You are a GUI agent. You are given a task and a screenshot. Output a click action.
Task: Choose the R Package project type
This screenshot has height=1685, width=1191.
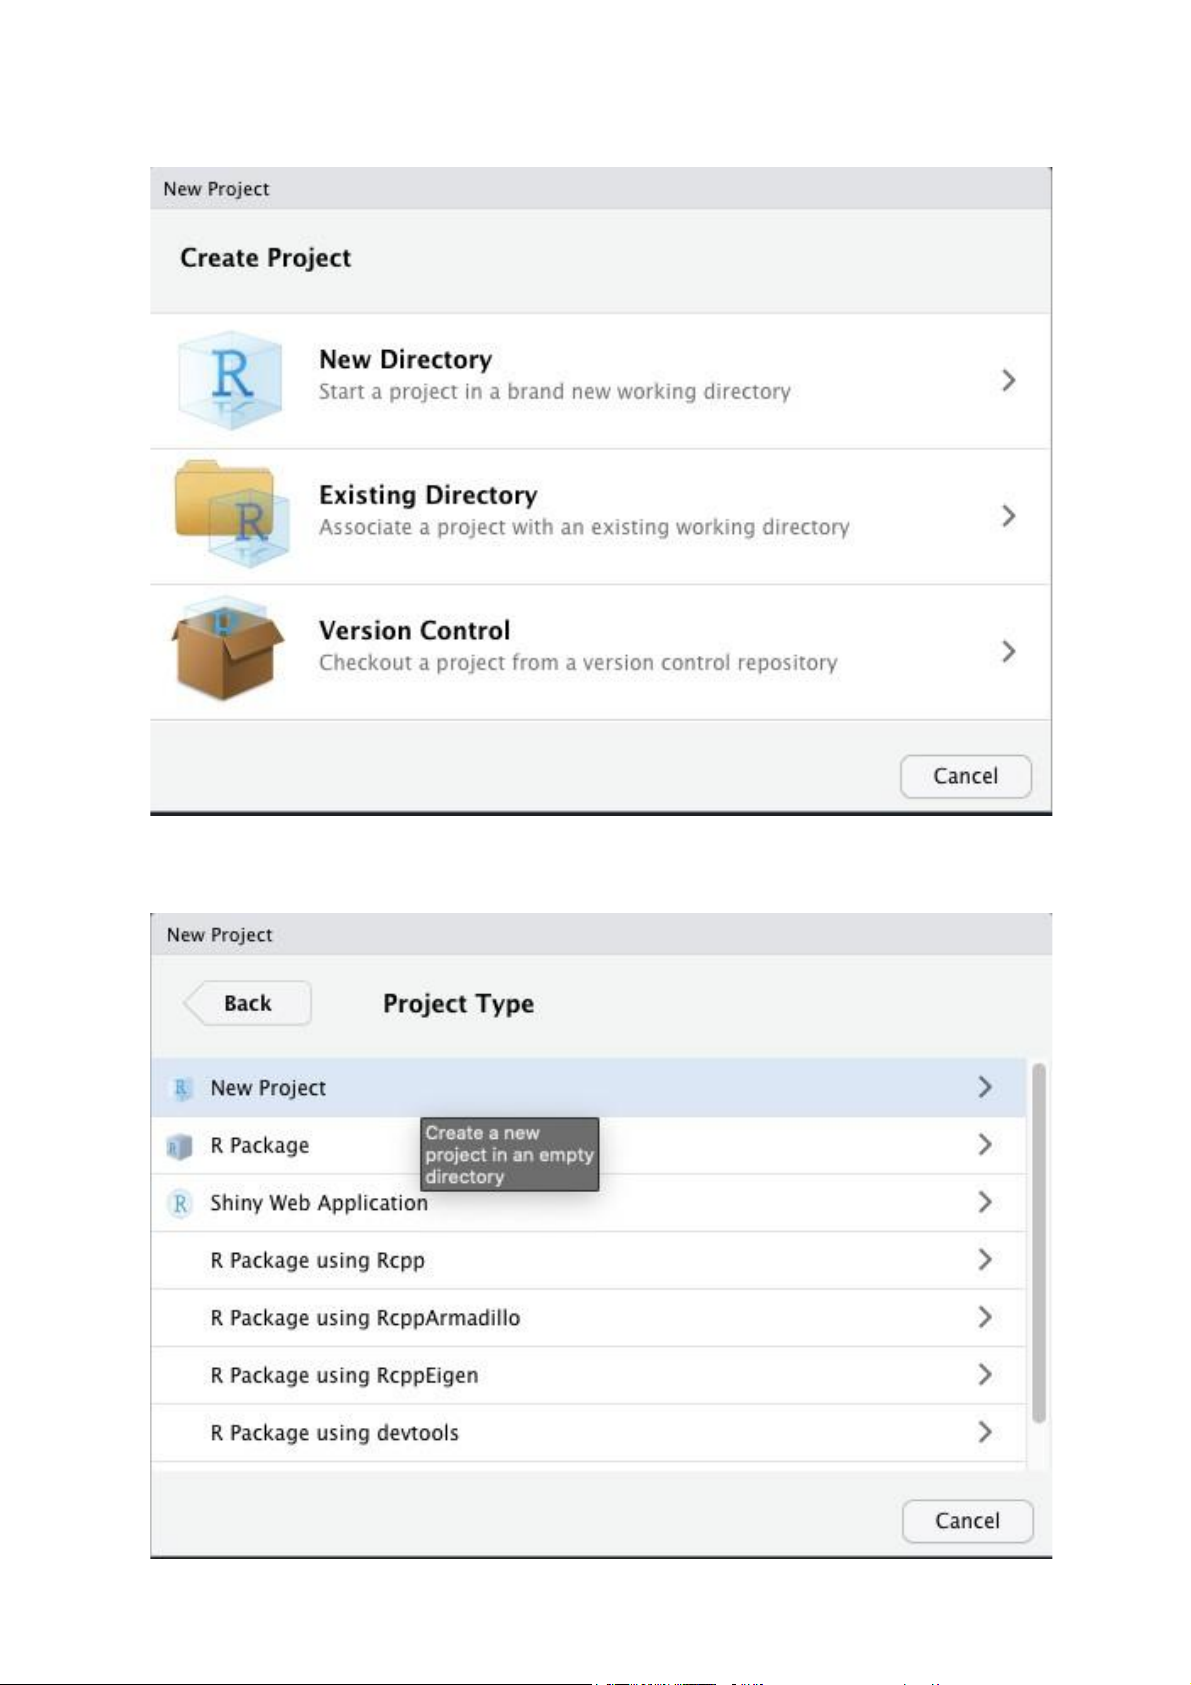click(589, 1146)
